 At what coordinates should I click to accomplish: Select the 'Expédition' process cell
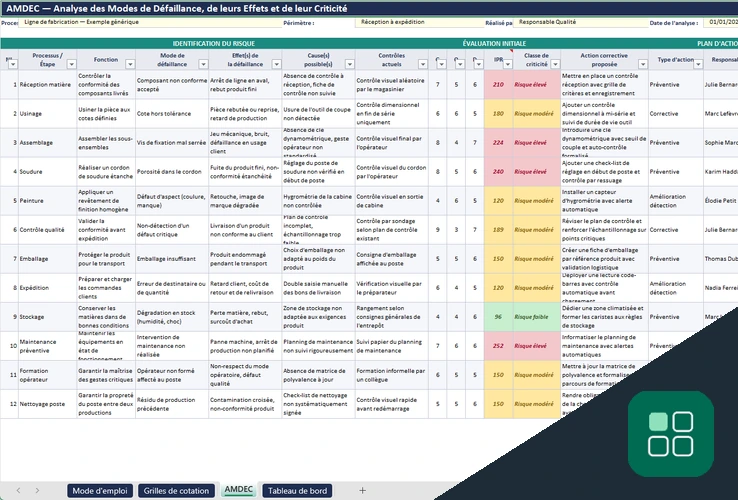pos(48,288)
